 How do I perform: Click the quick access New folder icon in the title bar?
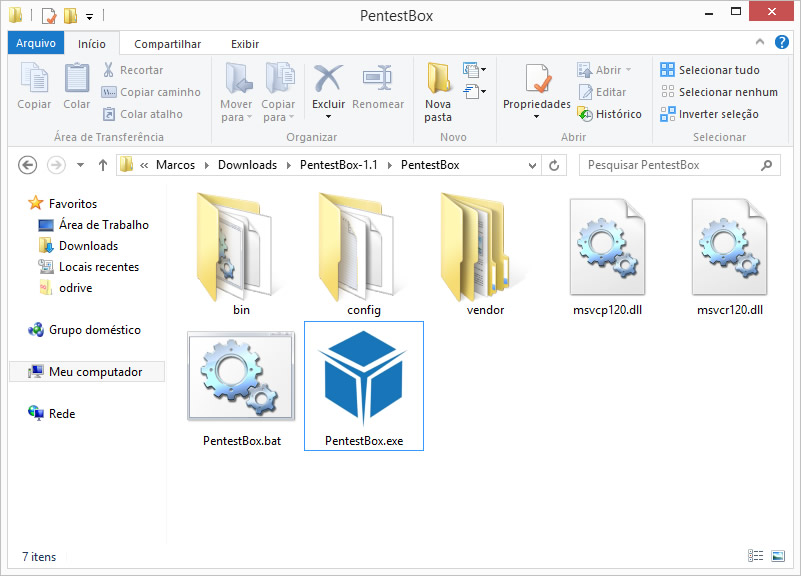click(70, 16)
